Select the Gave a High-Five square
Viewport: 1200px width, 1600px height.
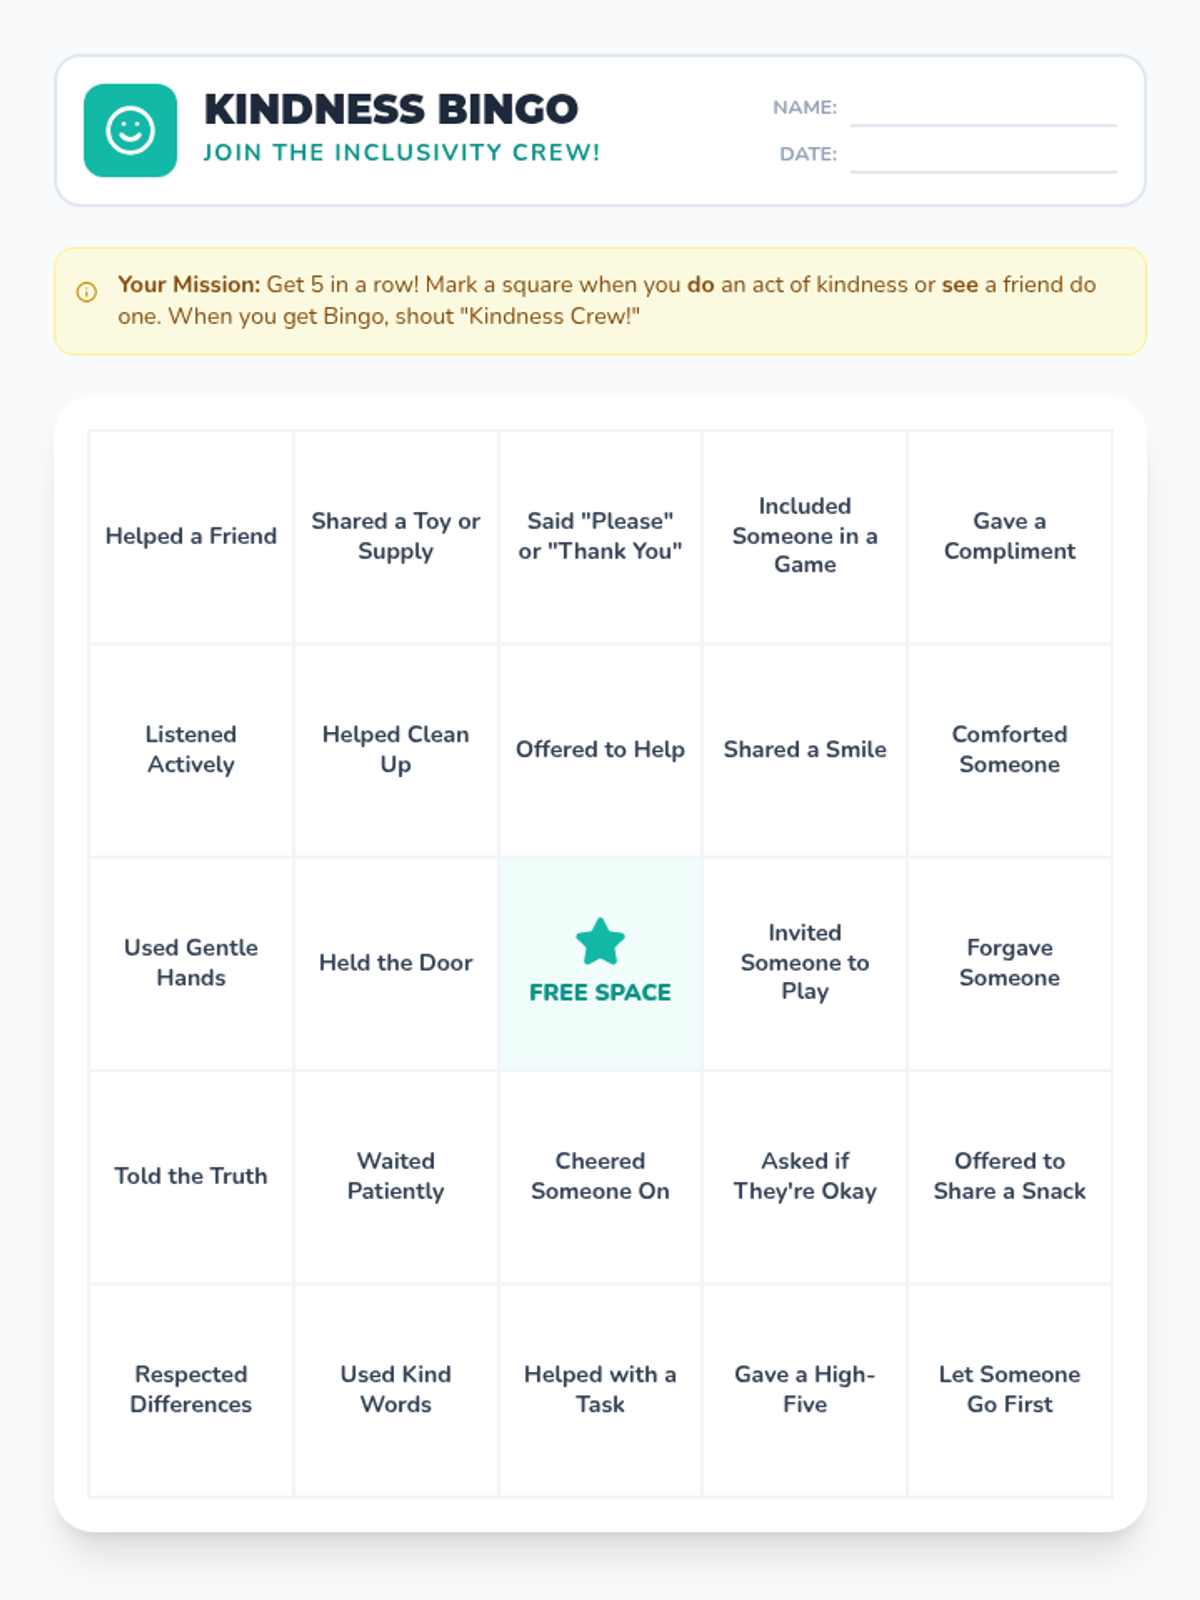coord(805,1390)
